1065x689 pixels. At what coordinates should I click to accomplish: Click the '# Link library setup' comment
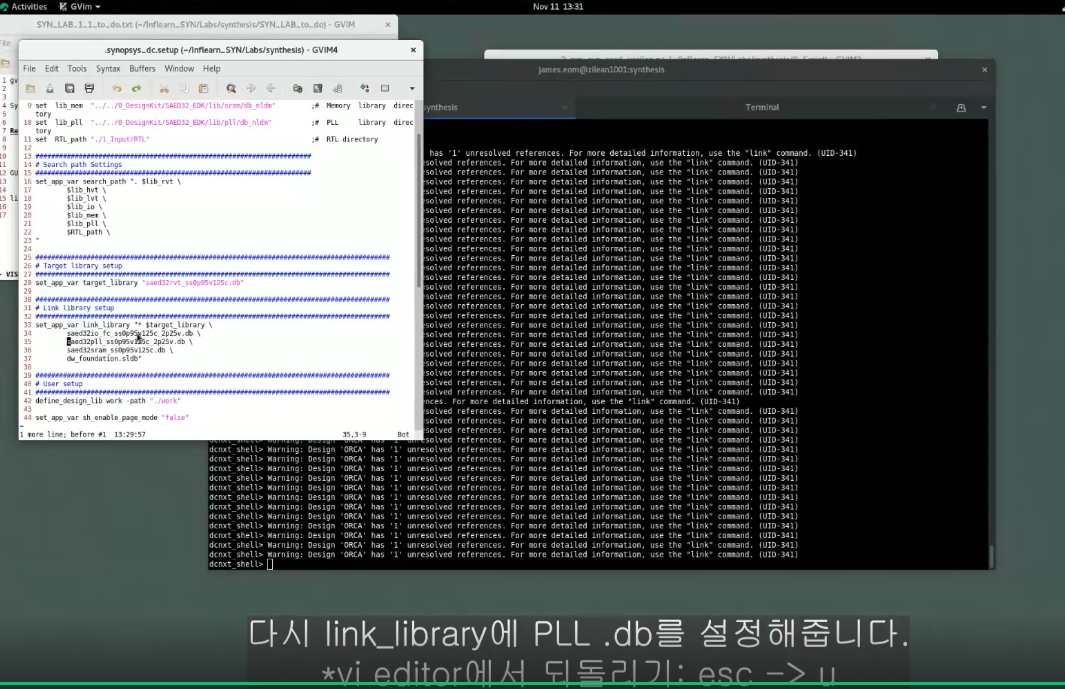pos(75,308)
